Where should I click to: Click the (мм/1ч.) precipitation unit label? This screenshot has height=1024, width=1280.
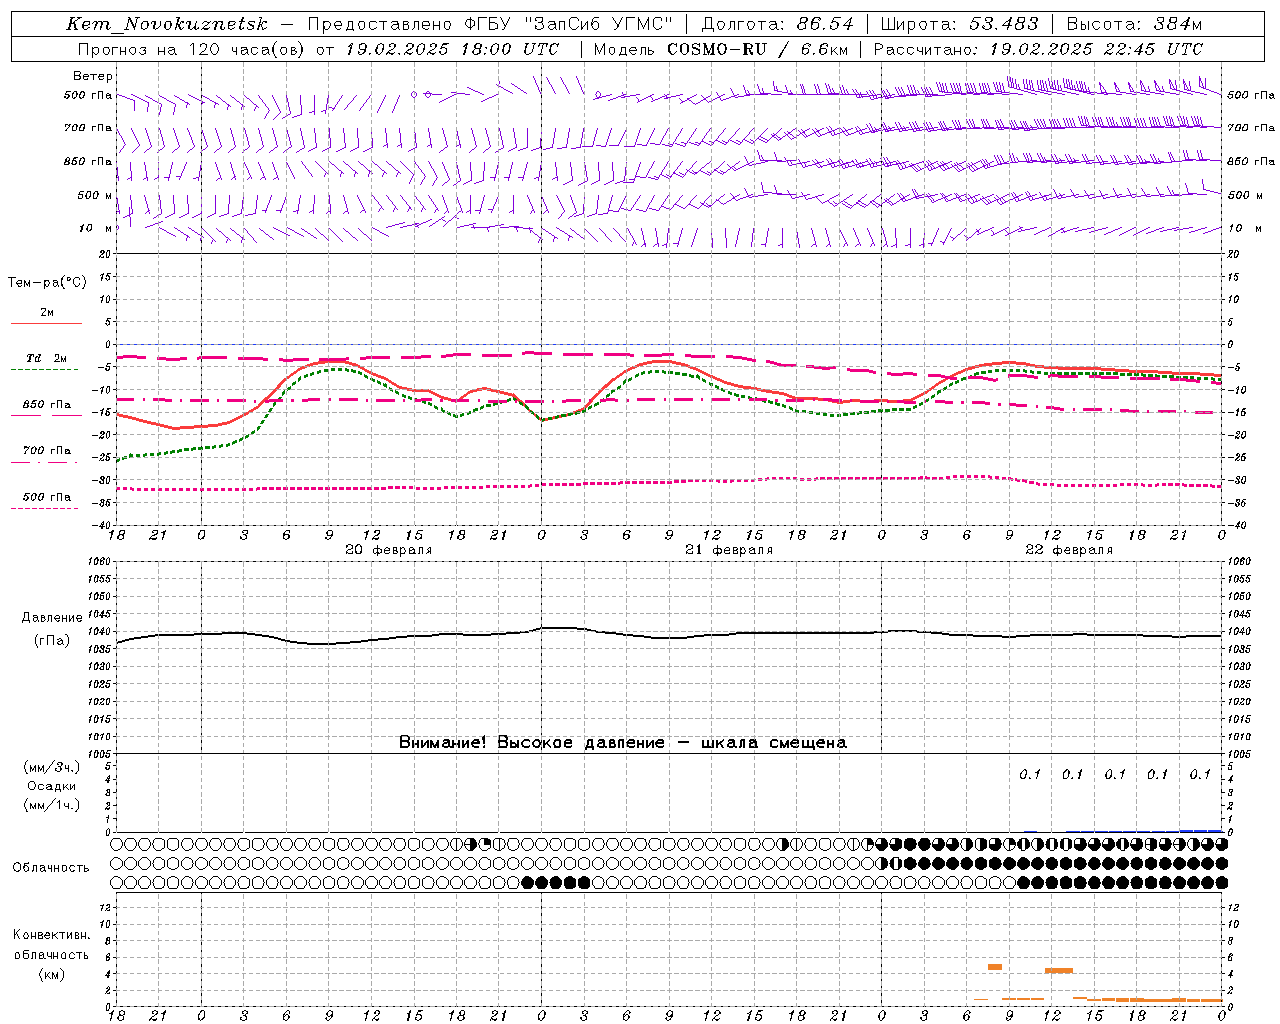pyautogui.click(x=52, y=805)
